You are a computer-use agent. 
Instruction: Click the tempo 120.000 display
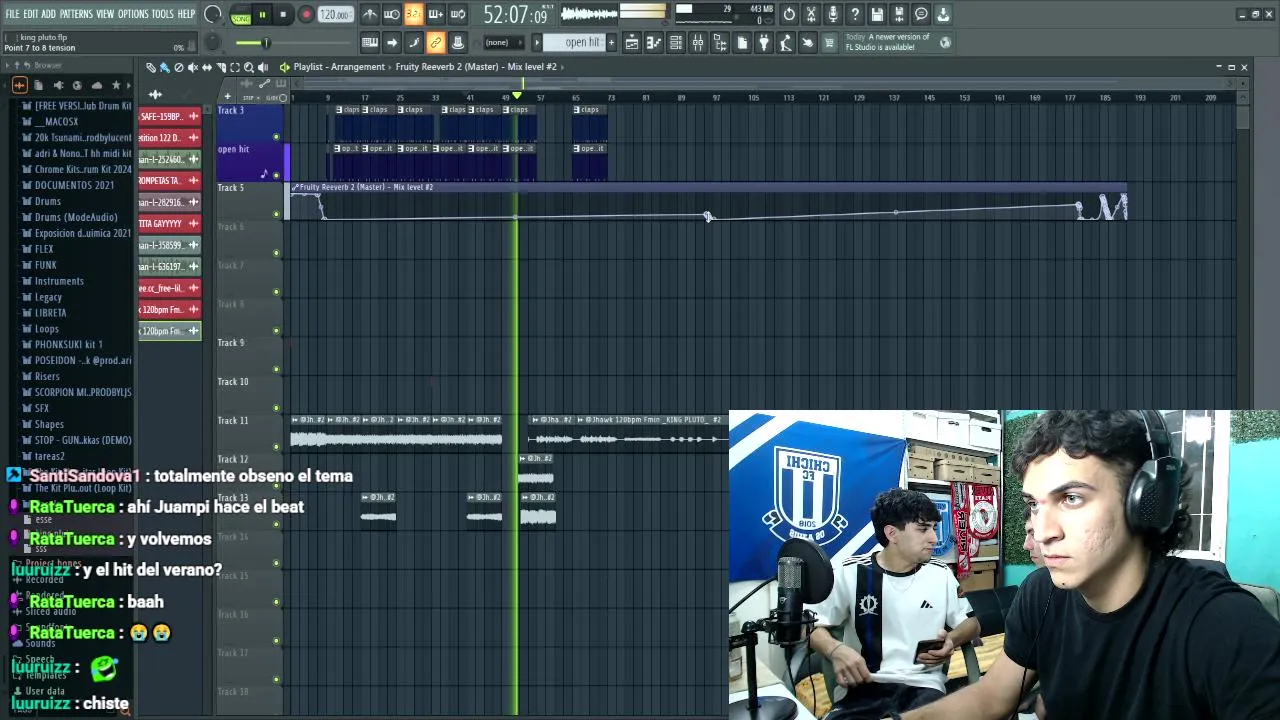coord(336,14)
